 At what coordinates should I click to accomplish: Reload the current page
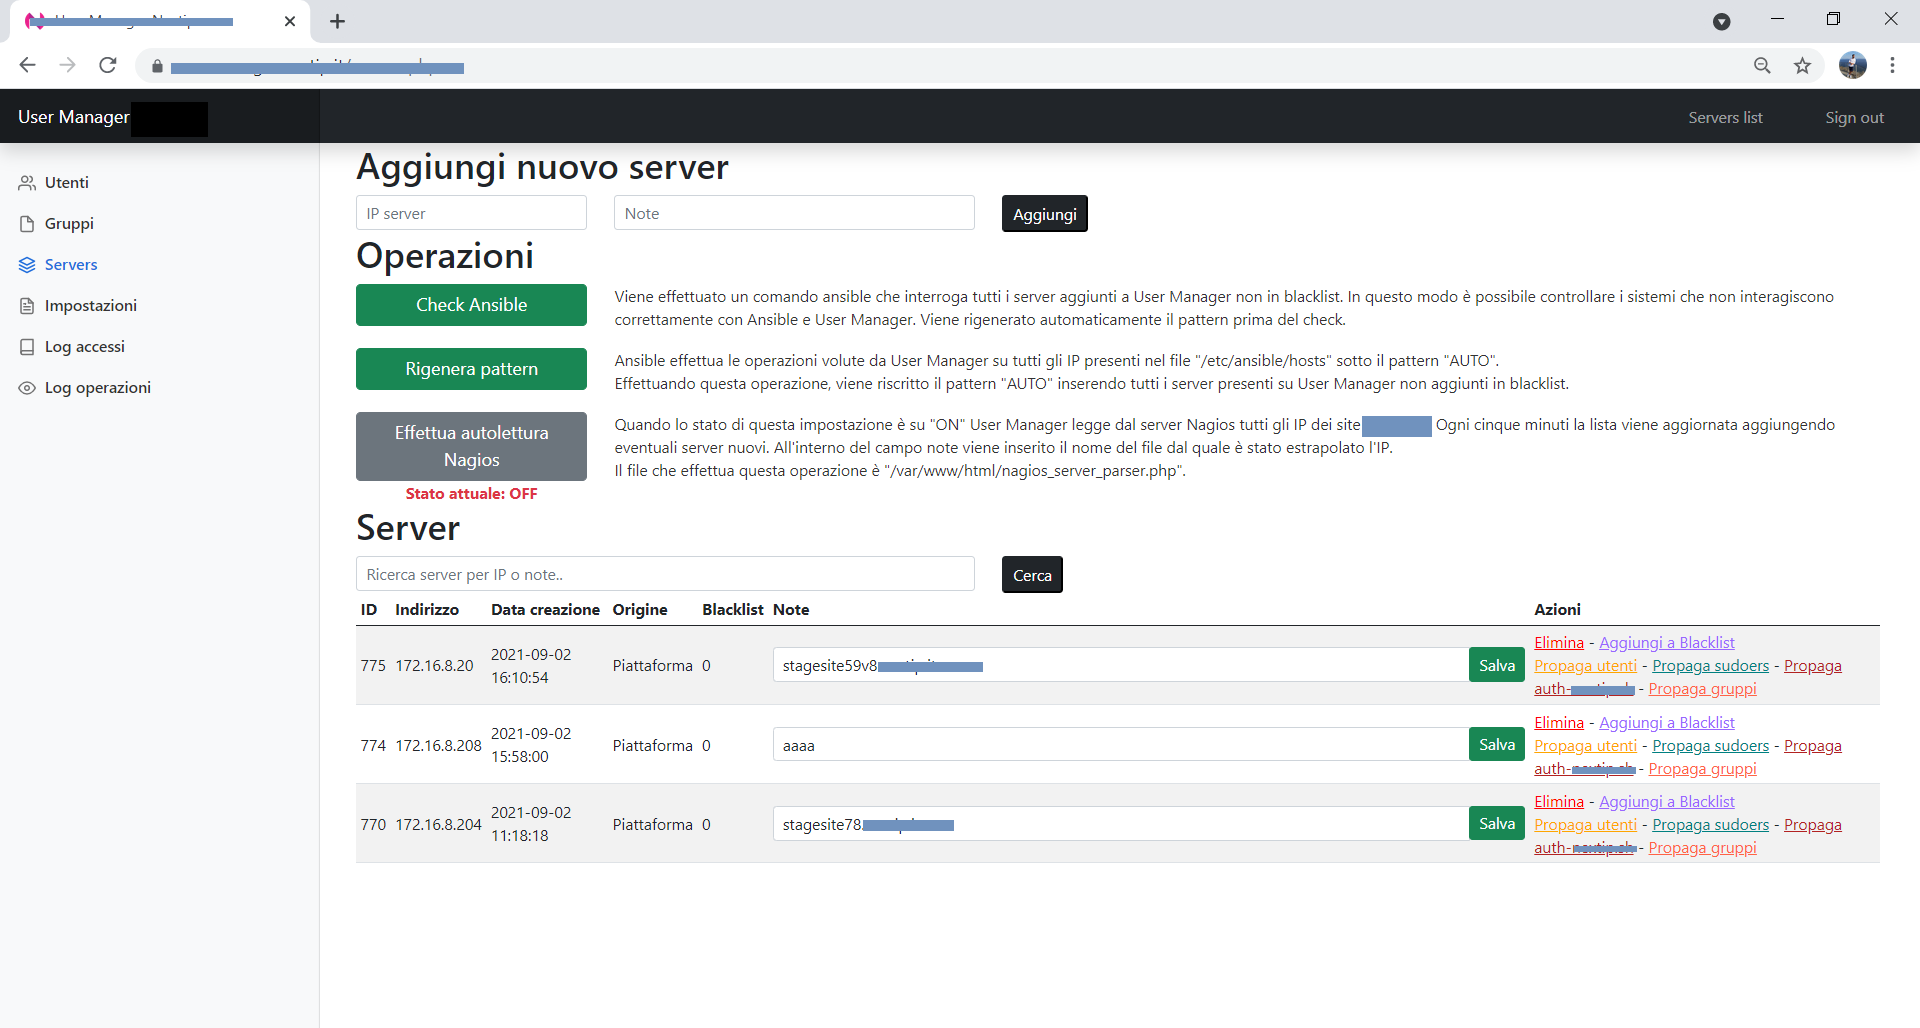[x=108, y=65]
